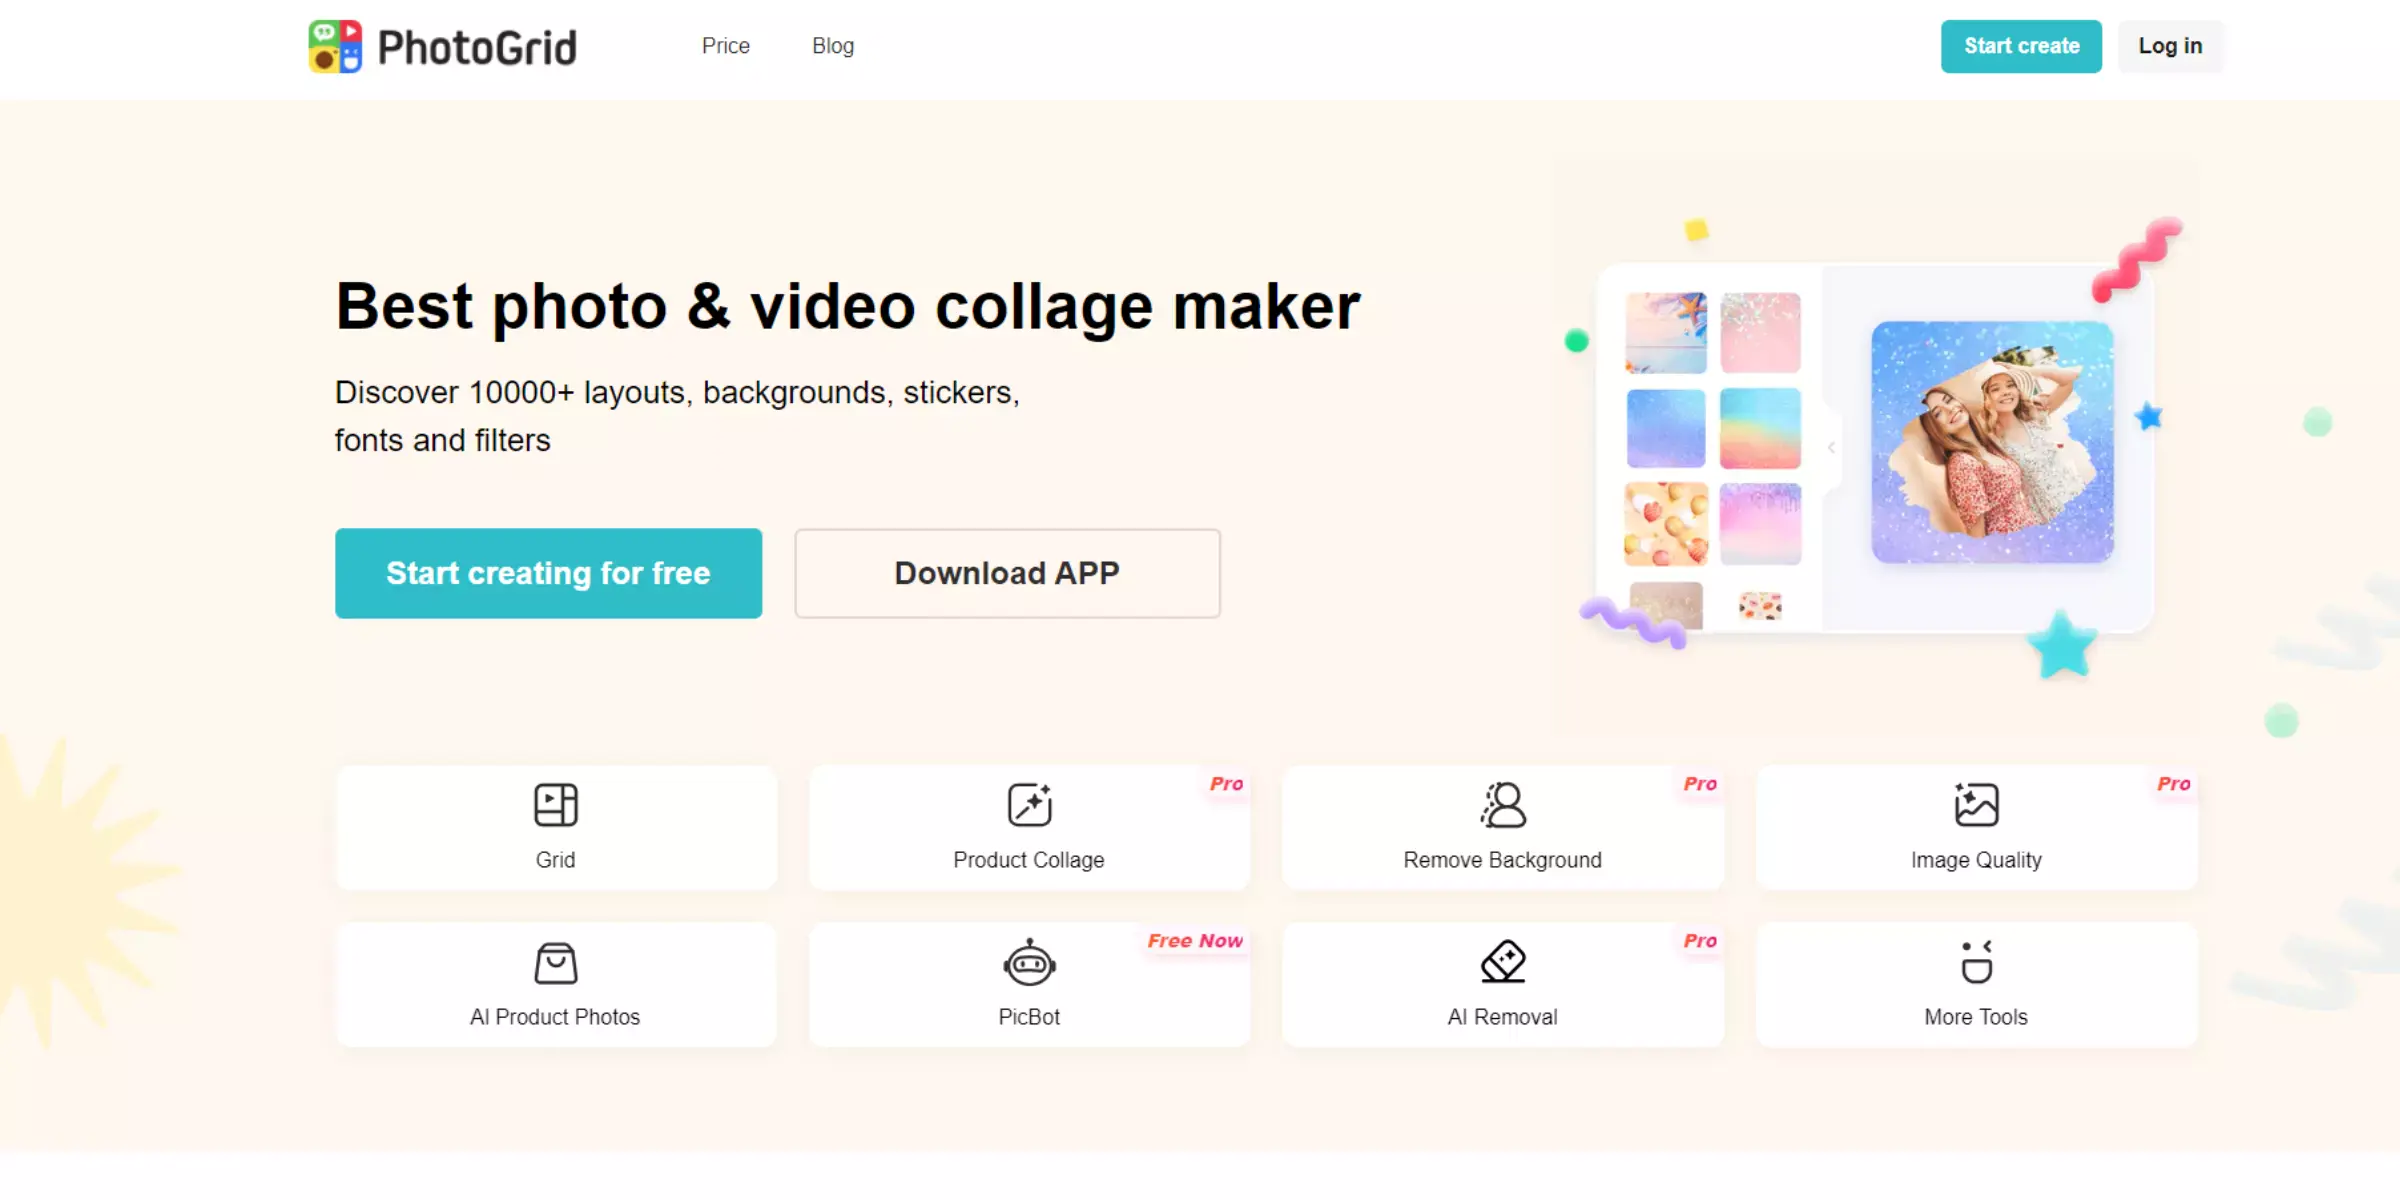Click the Download APP button

coord(1007,573)
